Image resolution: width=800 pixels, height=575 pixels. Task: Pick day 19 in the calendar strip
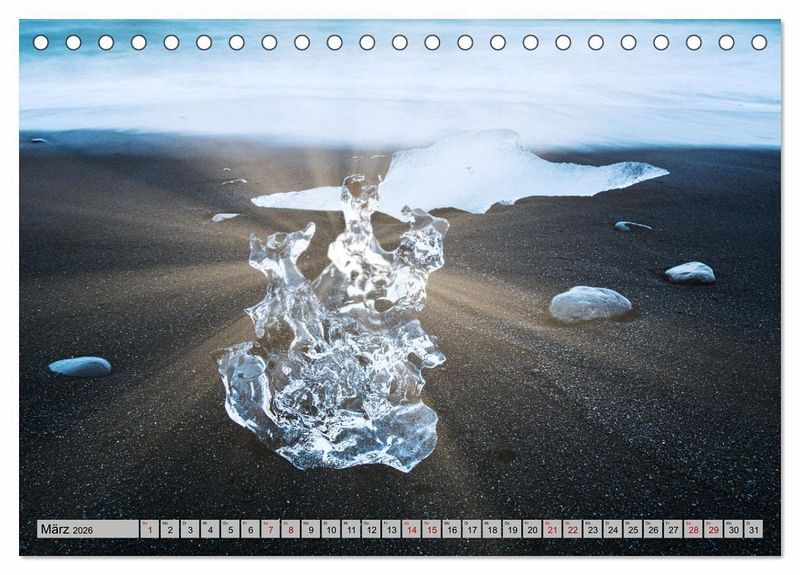[512, 529]
